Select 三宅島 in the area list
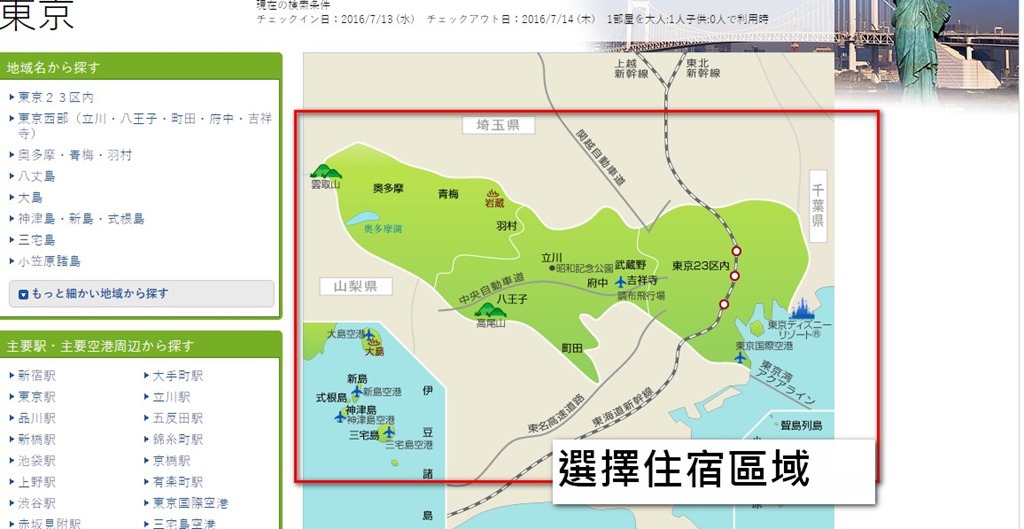1024x529 pixels. coord(36,240)
